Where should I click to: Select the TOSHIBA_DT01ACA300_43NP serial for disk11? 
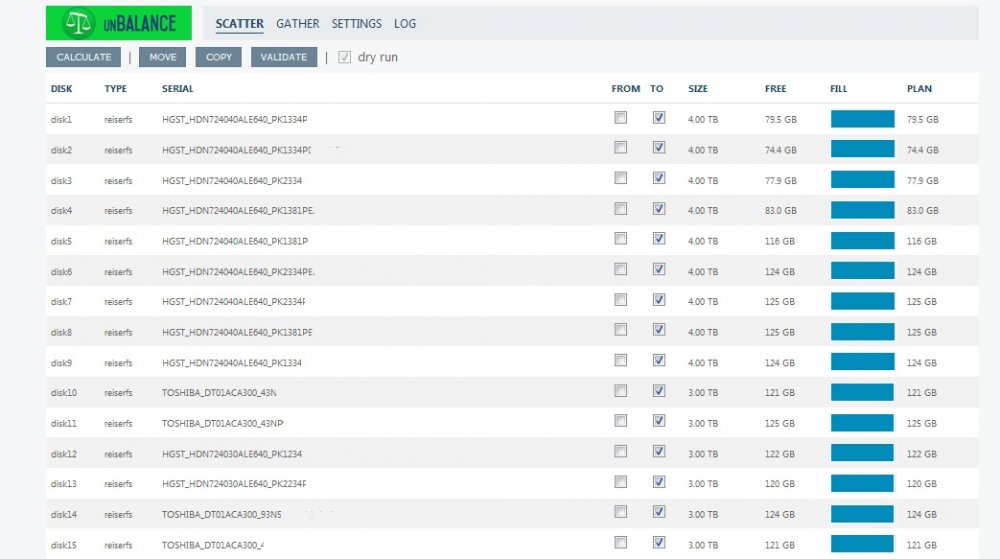[x=223, y=423]
